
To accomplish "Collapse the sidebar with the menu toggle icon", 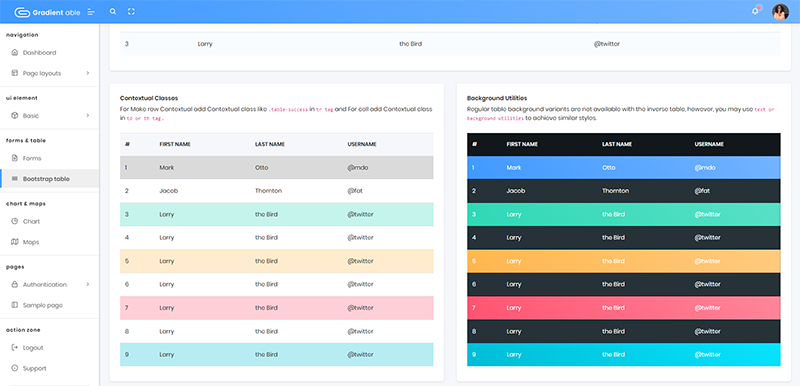I will 91,12.
